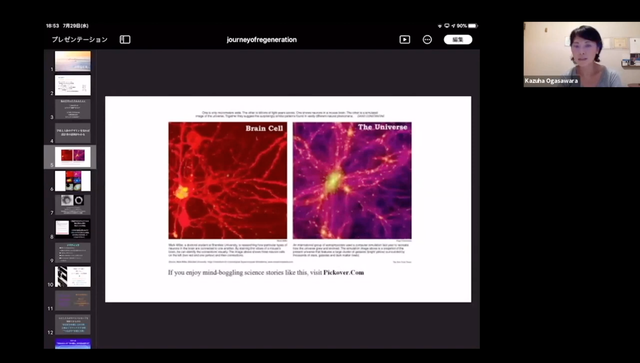Click The Universe image on slide
Viewport: 640px width, 363px height.
[x=352, y=180]
